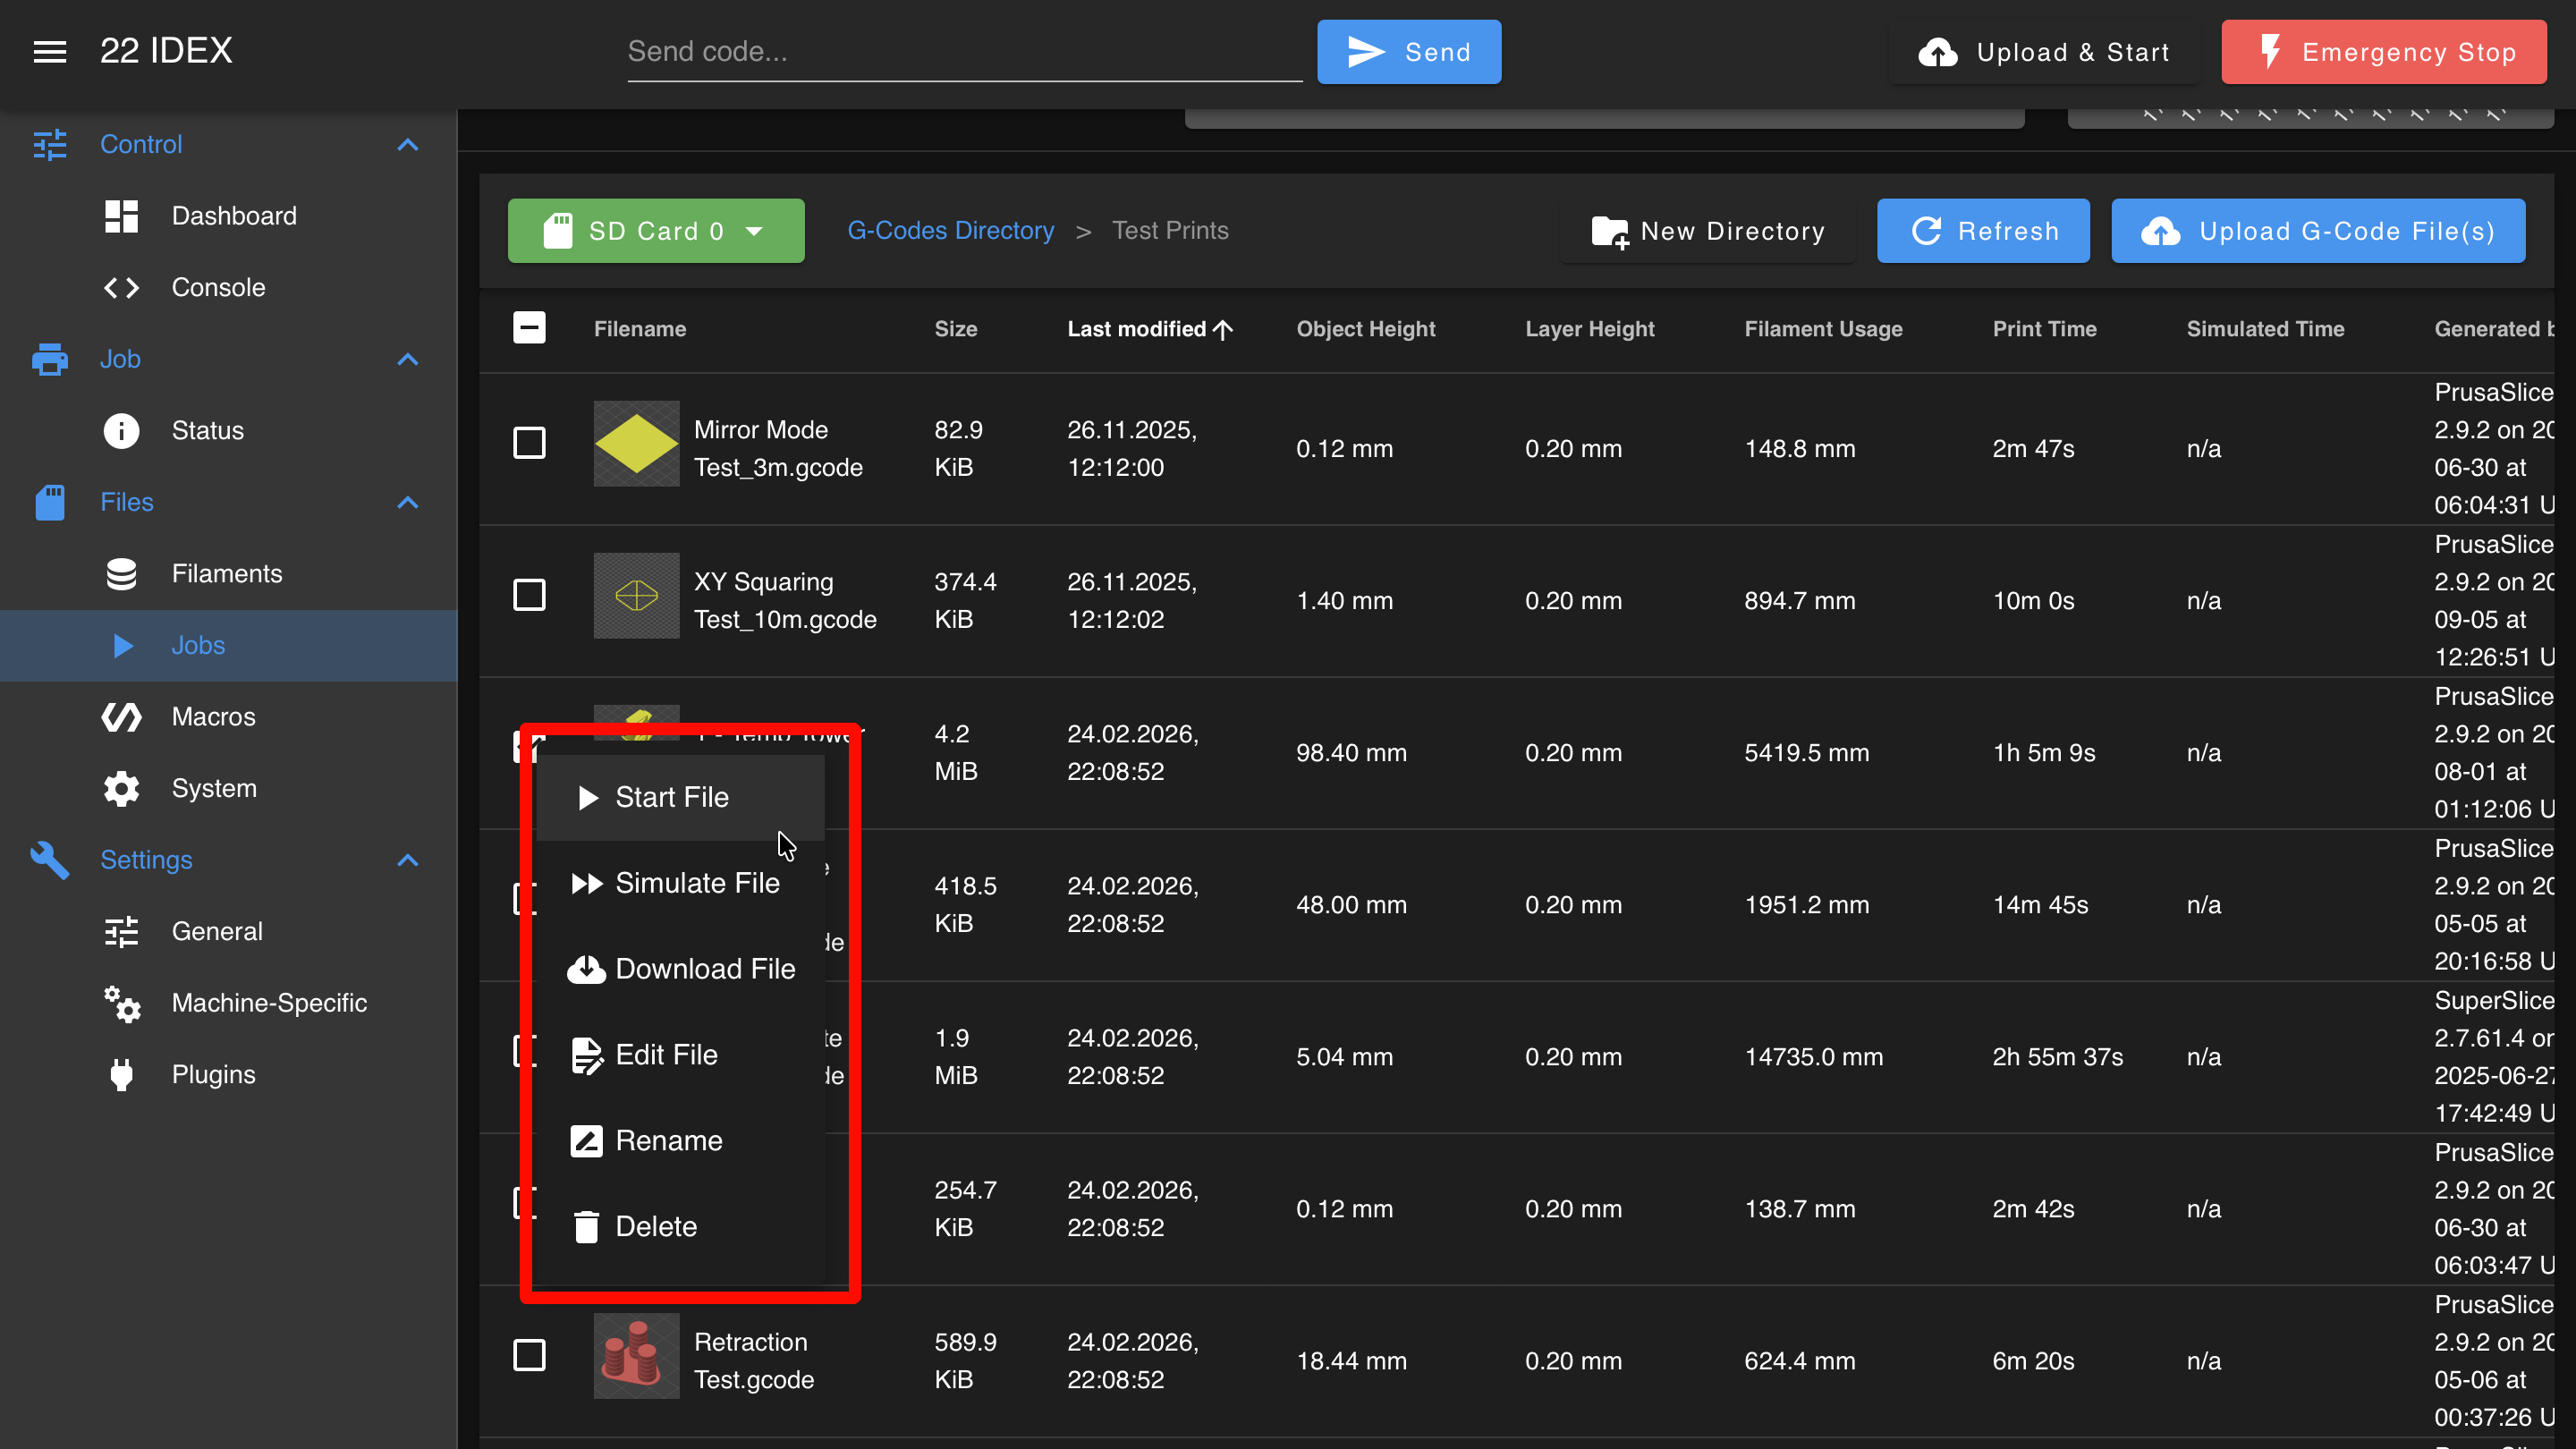This screenshot has height=1449, width=2576.
Task: Collapse the Control section chevron
Action: [407, 145]
